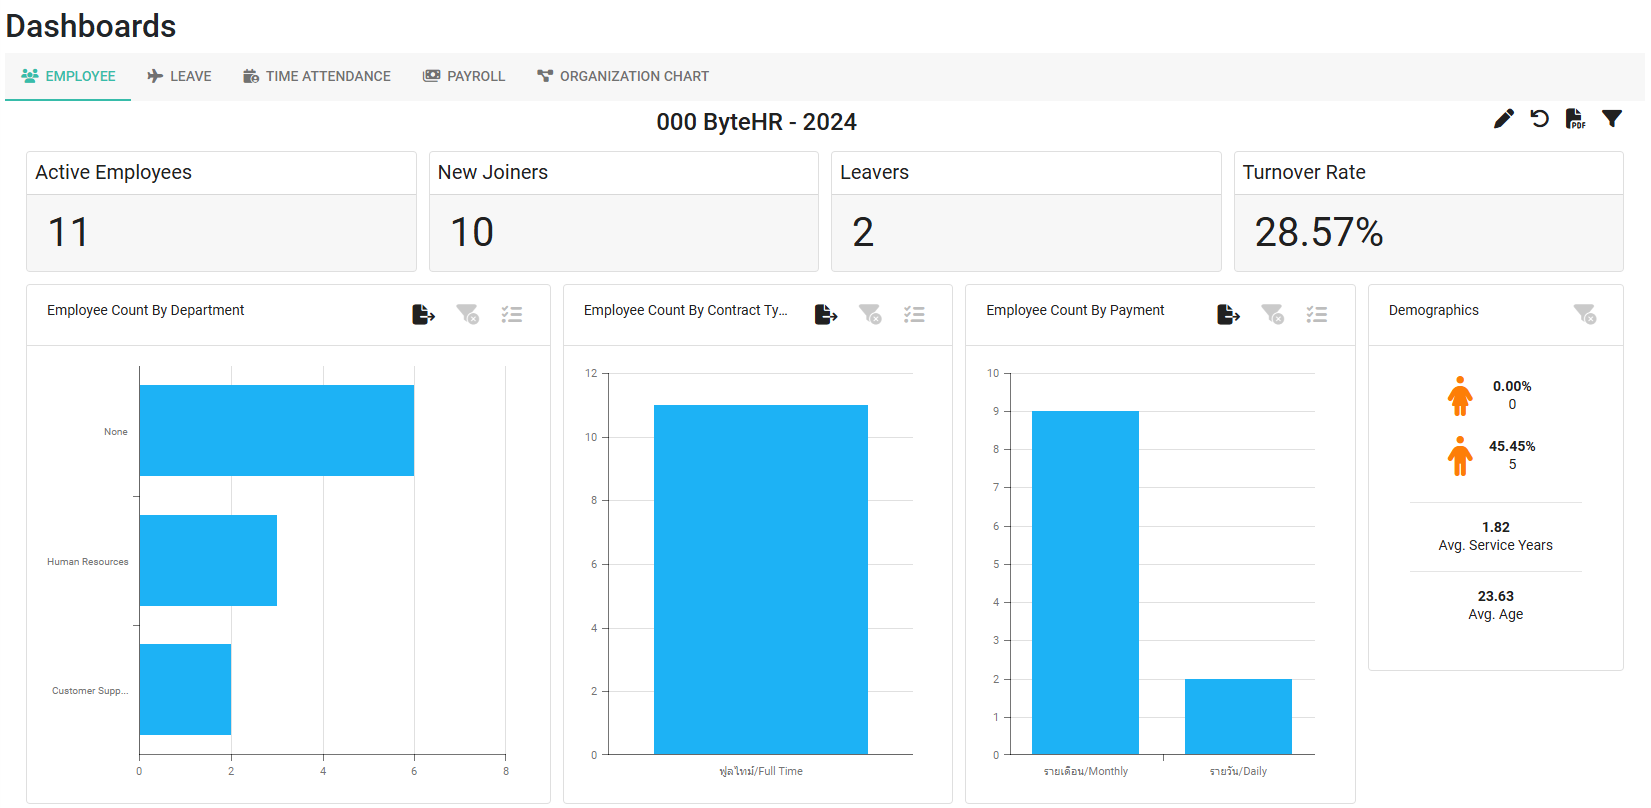Image resolution: width=1651 pixels, height=808 pixels.
Task: Clear filter on Contract Type chart
Action: click(x=870, y=315)
